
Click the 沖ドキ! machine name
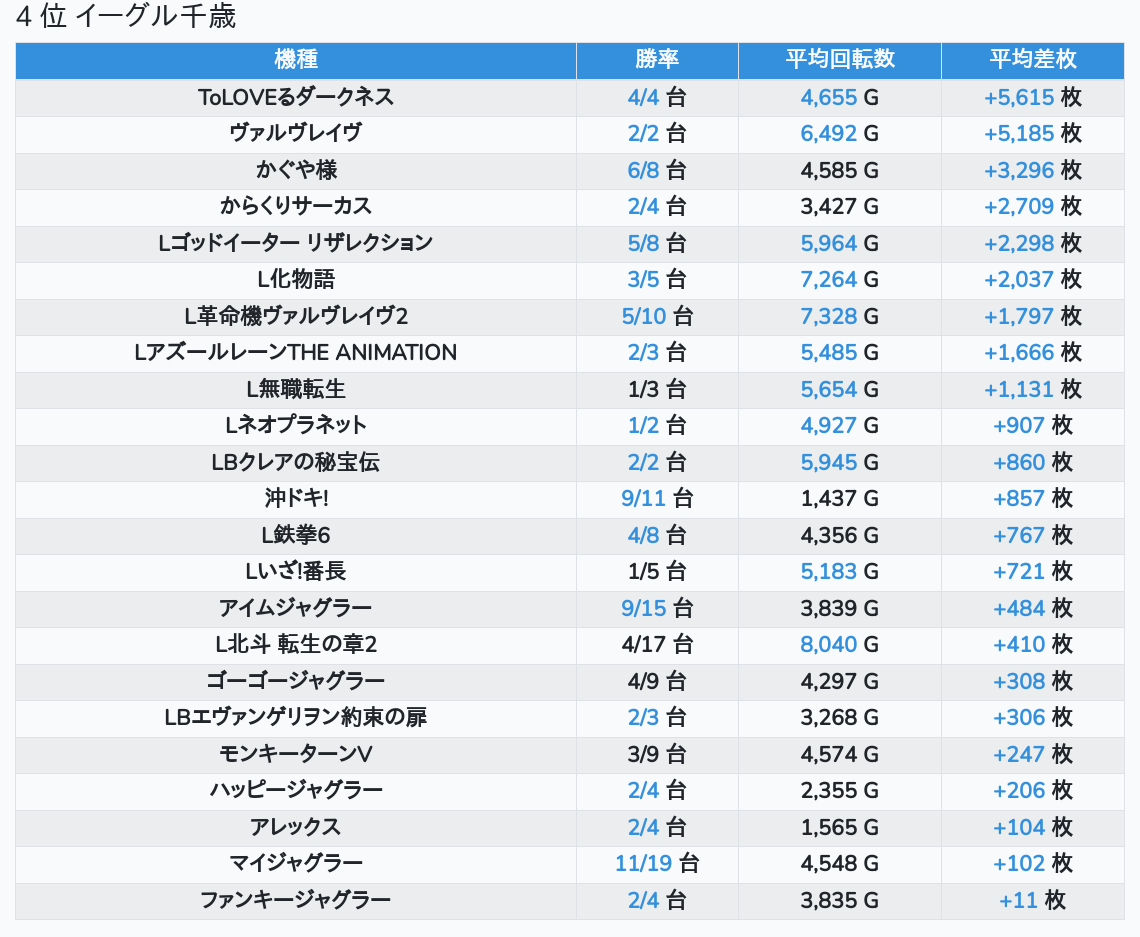[x=296, y=498]
